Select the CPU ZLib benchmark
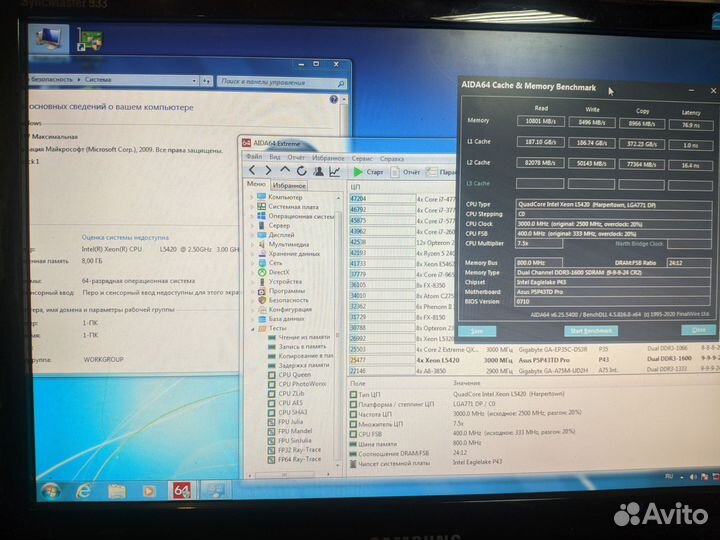The width and height of the screenshot is (720, 540). [291, 394]
